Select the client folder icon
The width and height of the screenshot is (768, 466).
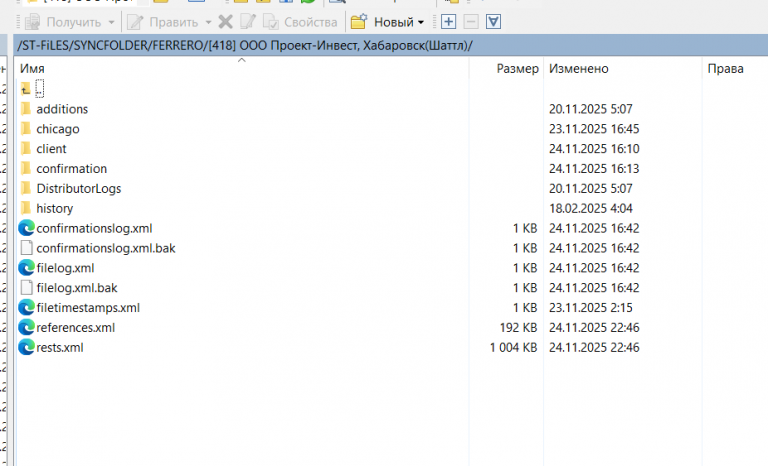click(26, 148)
